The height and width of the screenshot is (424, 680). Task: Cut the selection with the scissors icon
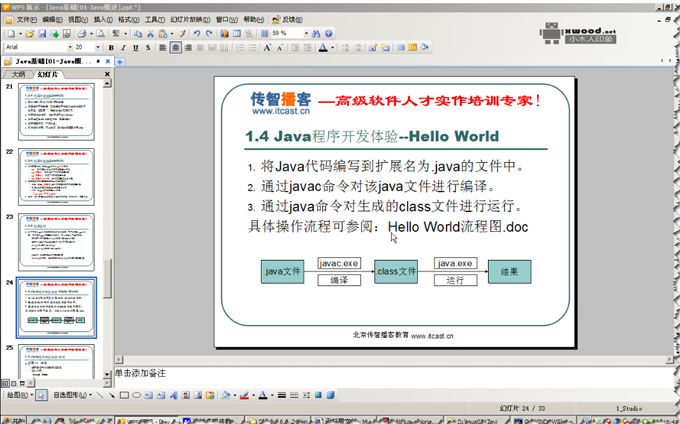click(x=150, y=34)
